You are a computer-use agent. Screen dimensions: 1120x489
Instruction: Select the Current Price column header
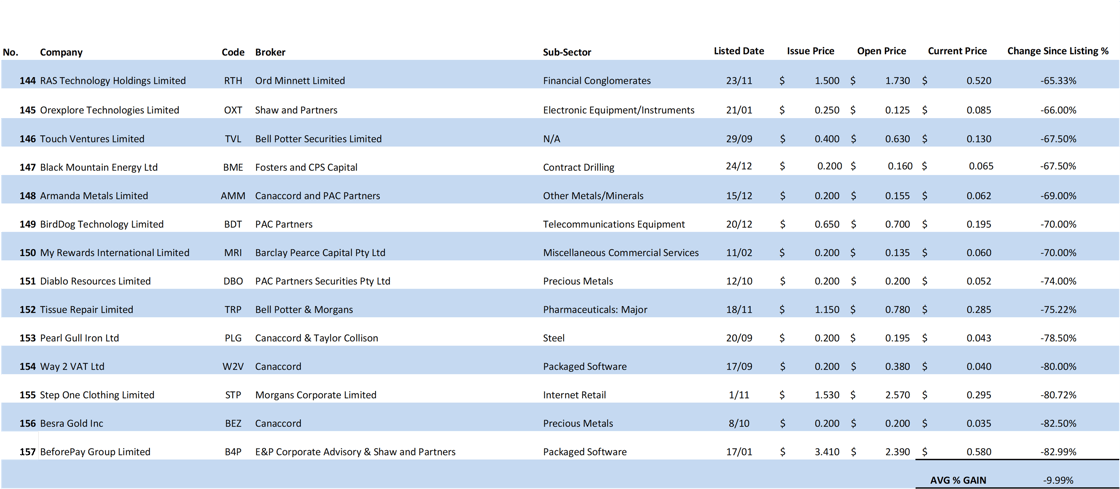[957, 51]
